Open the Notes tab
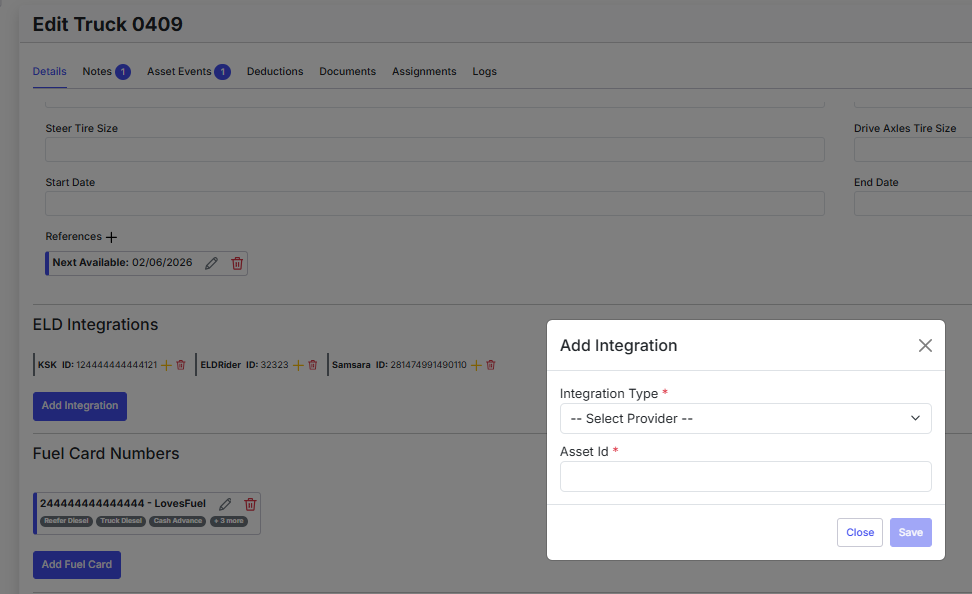This screenshot has height=594, width=972. pos(106,71)
